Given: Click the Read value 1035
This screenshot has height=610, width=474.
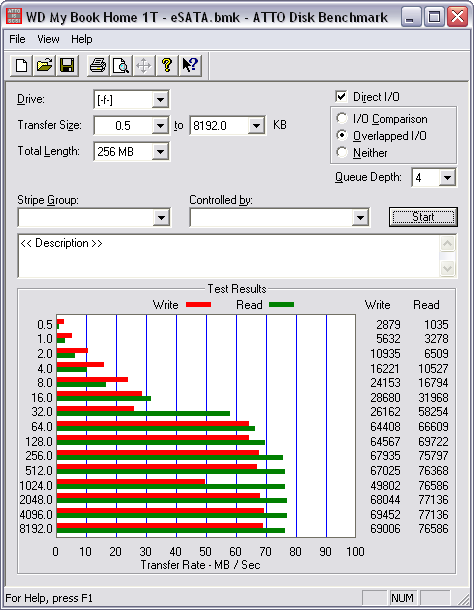Looking at the screenshot, I should pos(436,324).
